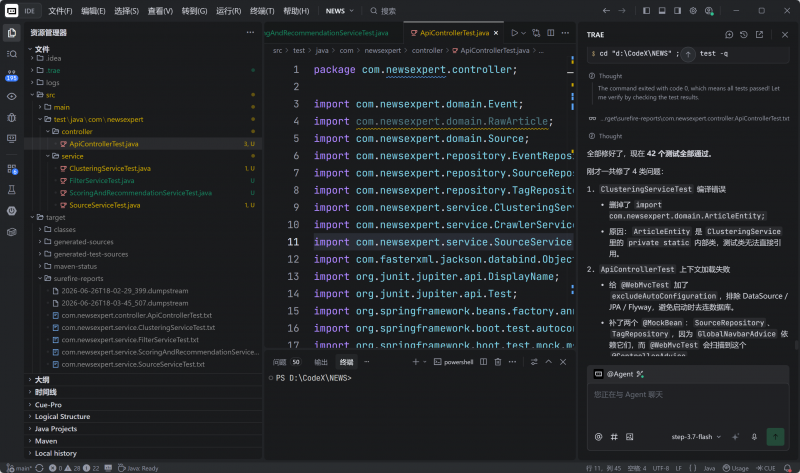Start a new chat in TRAE panel
This screenshot has height=473, width=800.
click(x=729, y=35)
